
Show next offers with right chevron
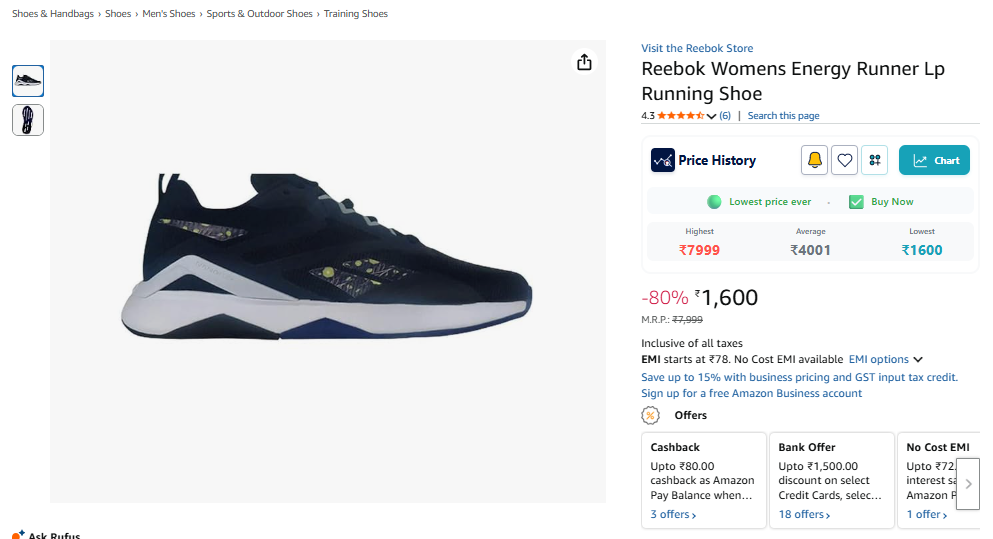click(968, 484)
